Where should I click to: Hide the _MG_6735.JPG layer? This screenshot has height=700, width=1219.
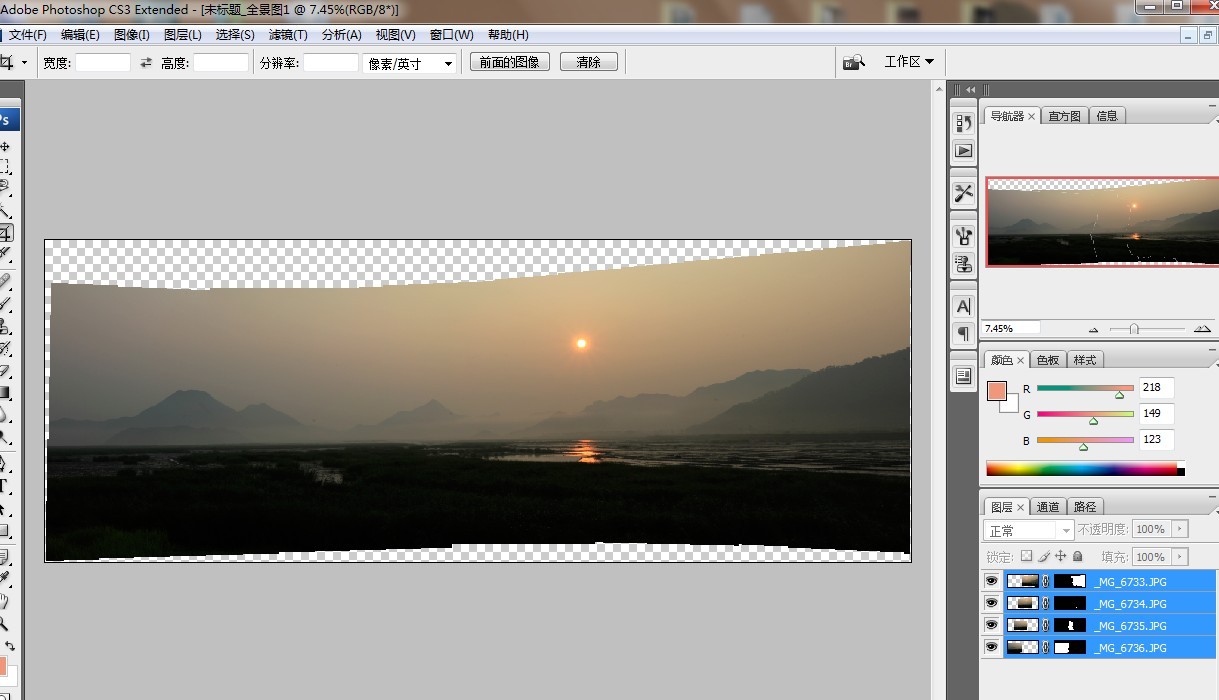[991, 625]
